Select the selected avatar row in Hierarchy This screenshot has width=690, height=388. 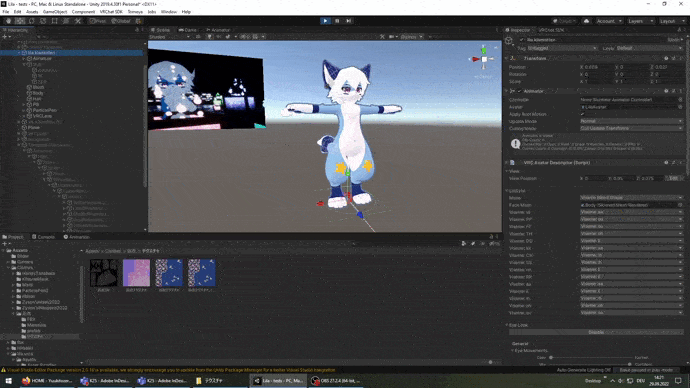pyautogui.click(x=72, y=52)
